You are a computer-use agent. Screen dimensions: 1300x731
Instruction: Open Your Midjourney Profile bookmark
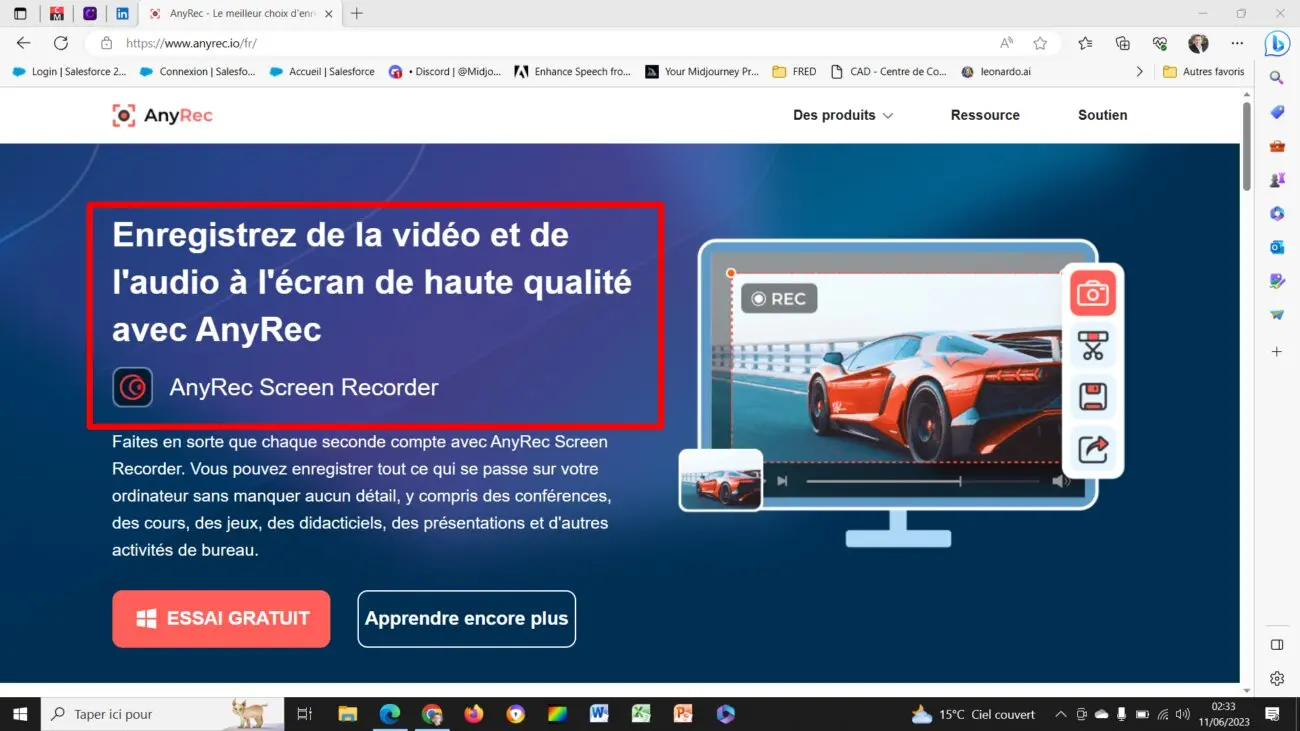[x=702, y=72]
